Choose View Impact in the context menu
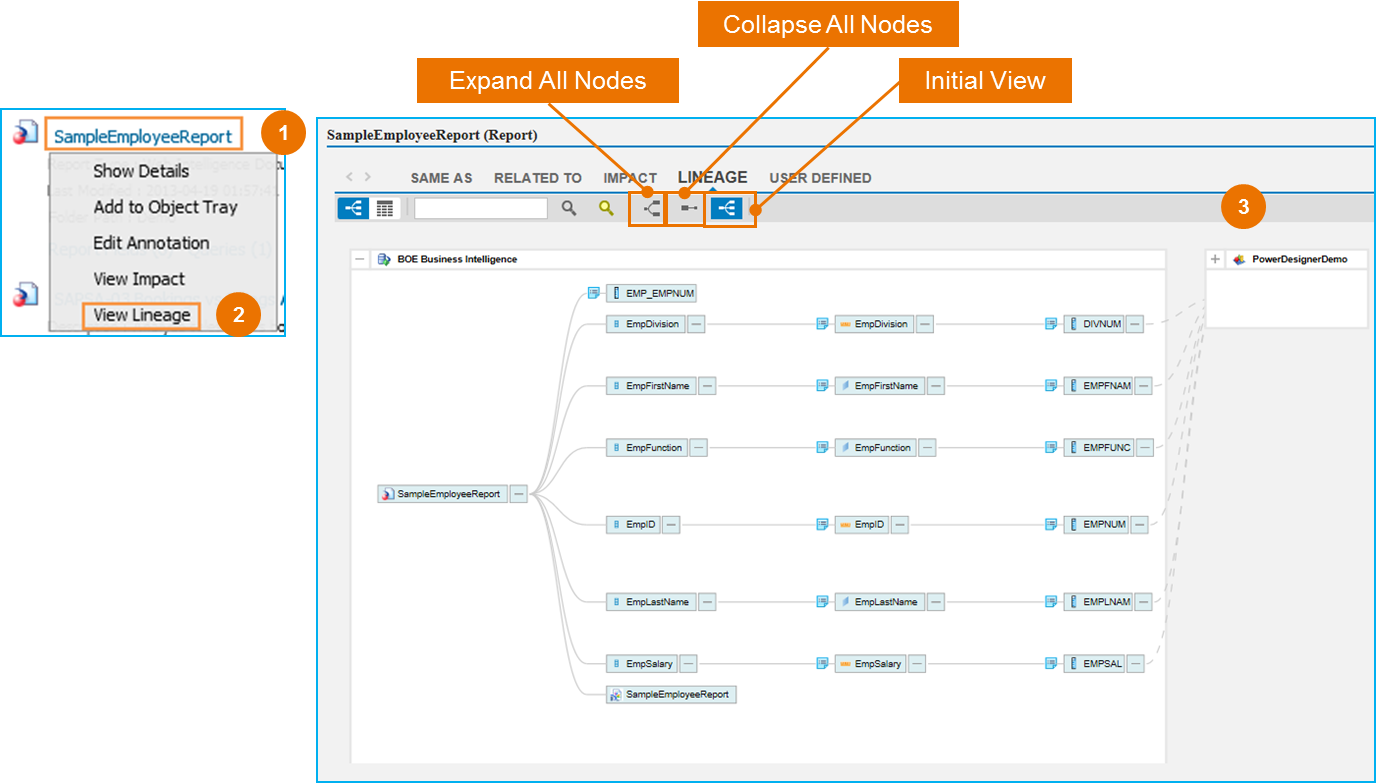1376x783 pixels. (x=139, y=279)
